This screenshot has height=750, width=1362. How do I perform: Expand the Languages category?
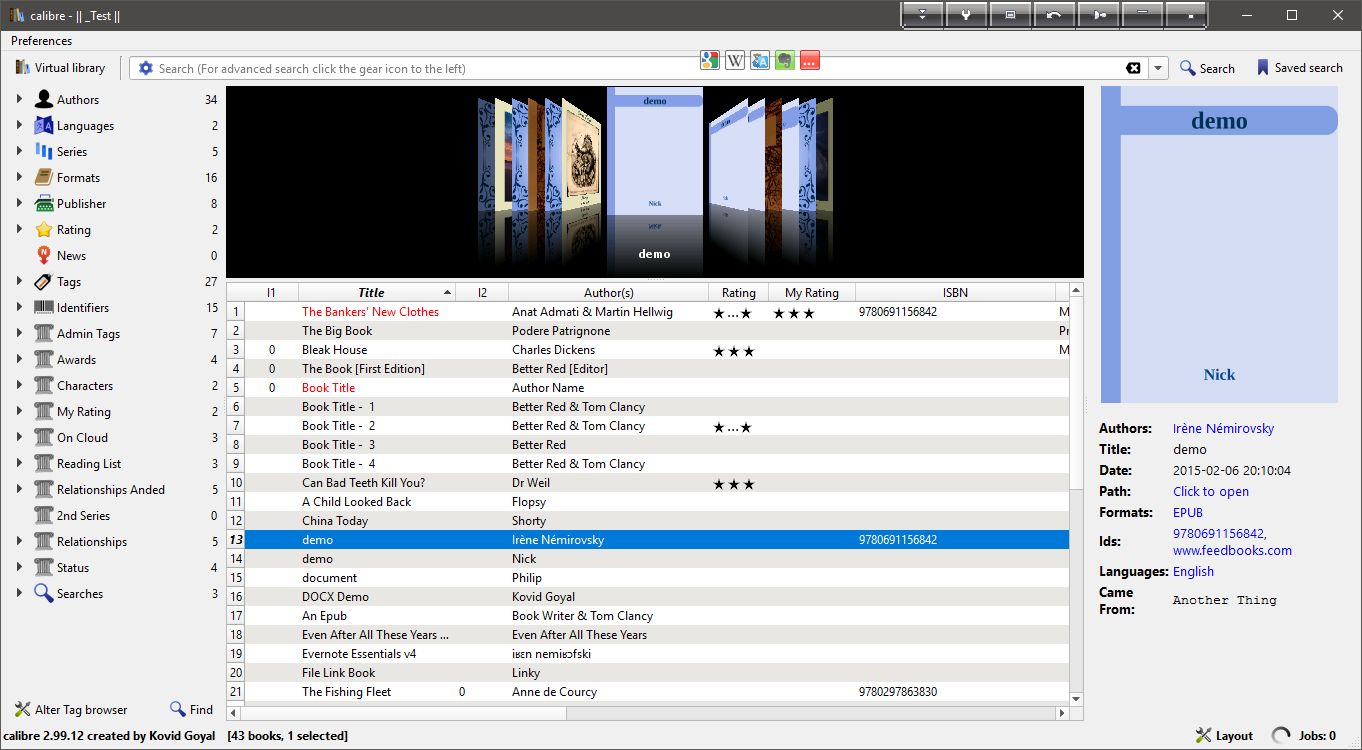(x=19, y=125)
